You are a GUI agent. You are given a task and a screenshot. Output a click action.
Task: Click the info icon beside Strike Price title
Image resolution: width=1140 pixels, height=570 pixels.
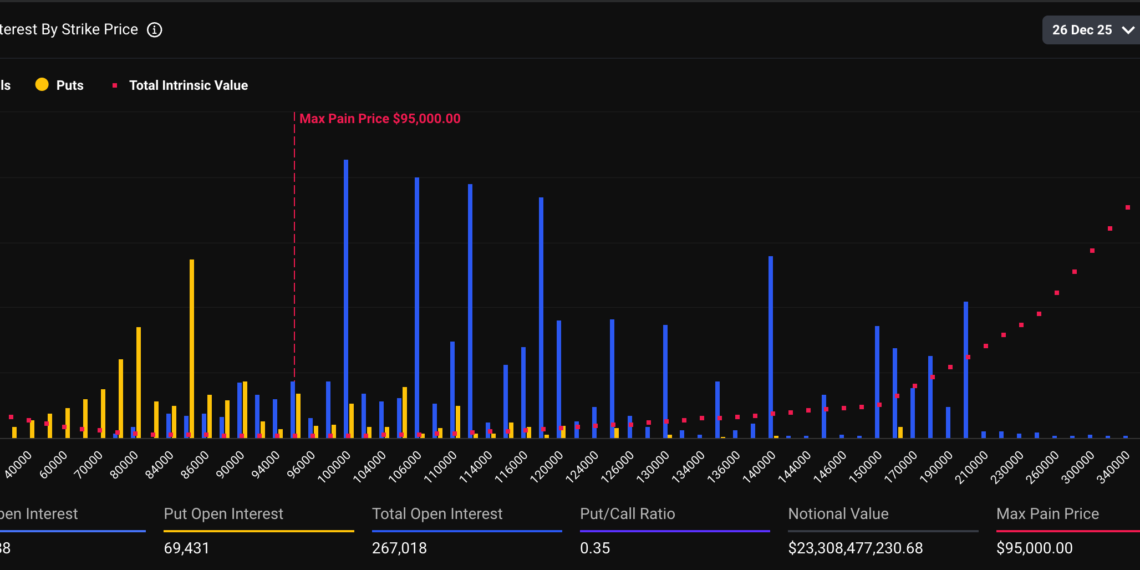[154, 30]
